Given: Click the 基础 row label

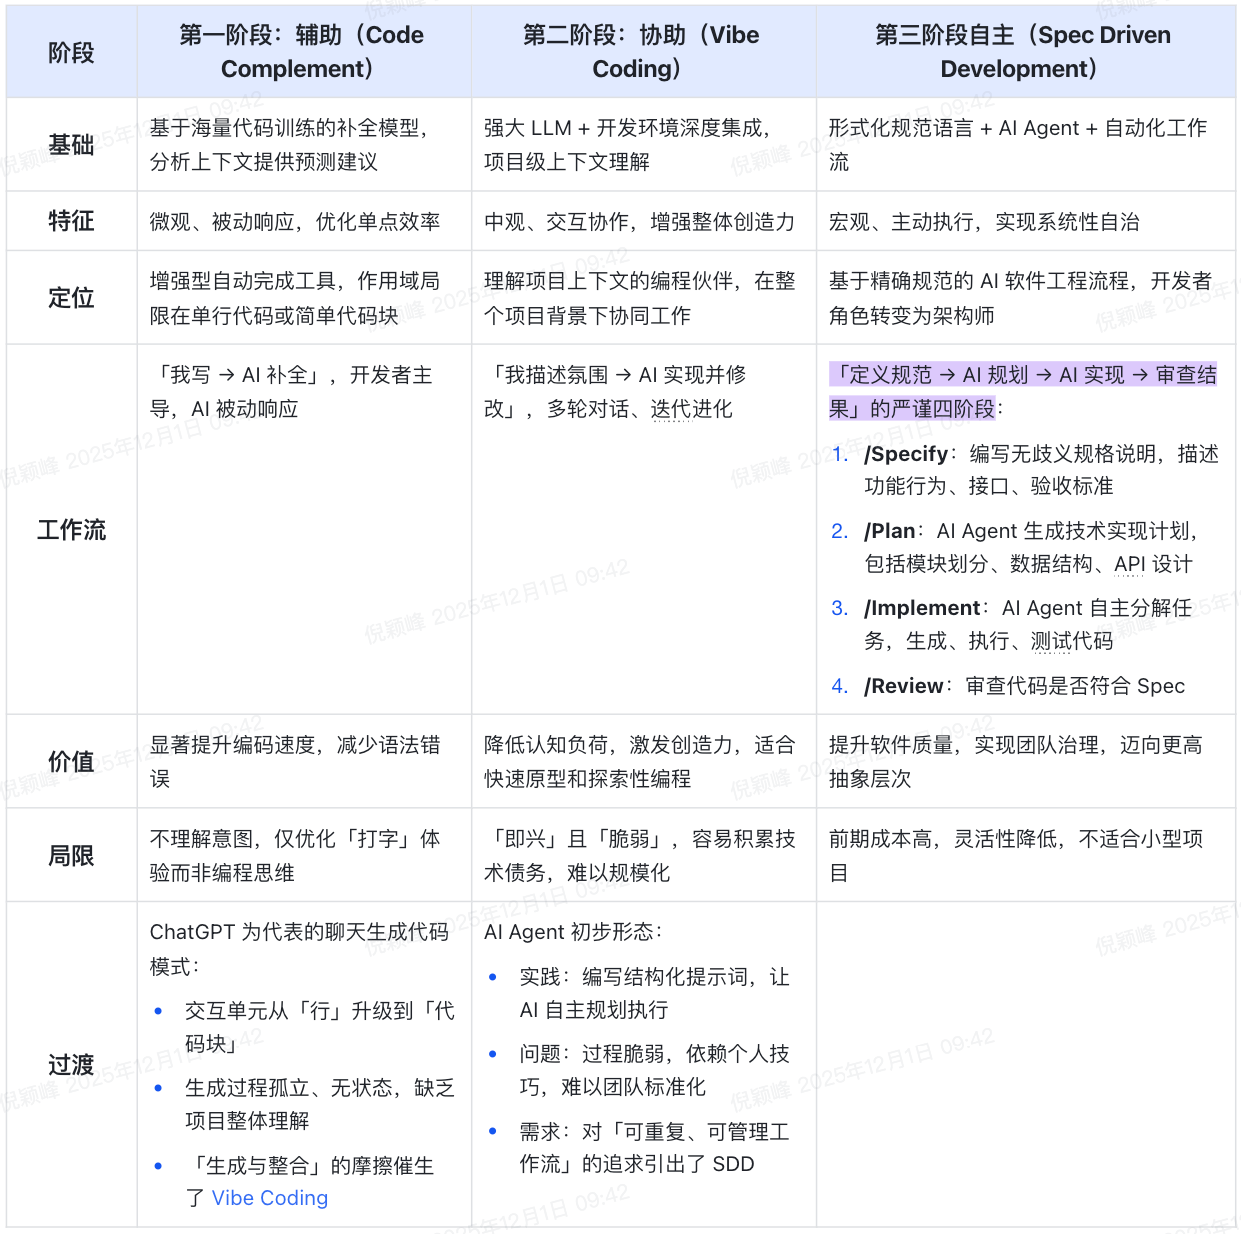Looking at the screenshot, I should [x=71, y=145].
